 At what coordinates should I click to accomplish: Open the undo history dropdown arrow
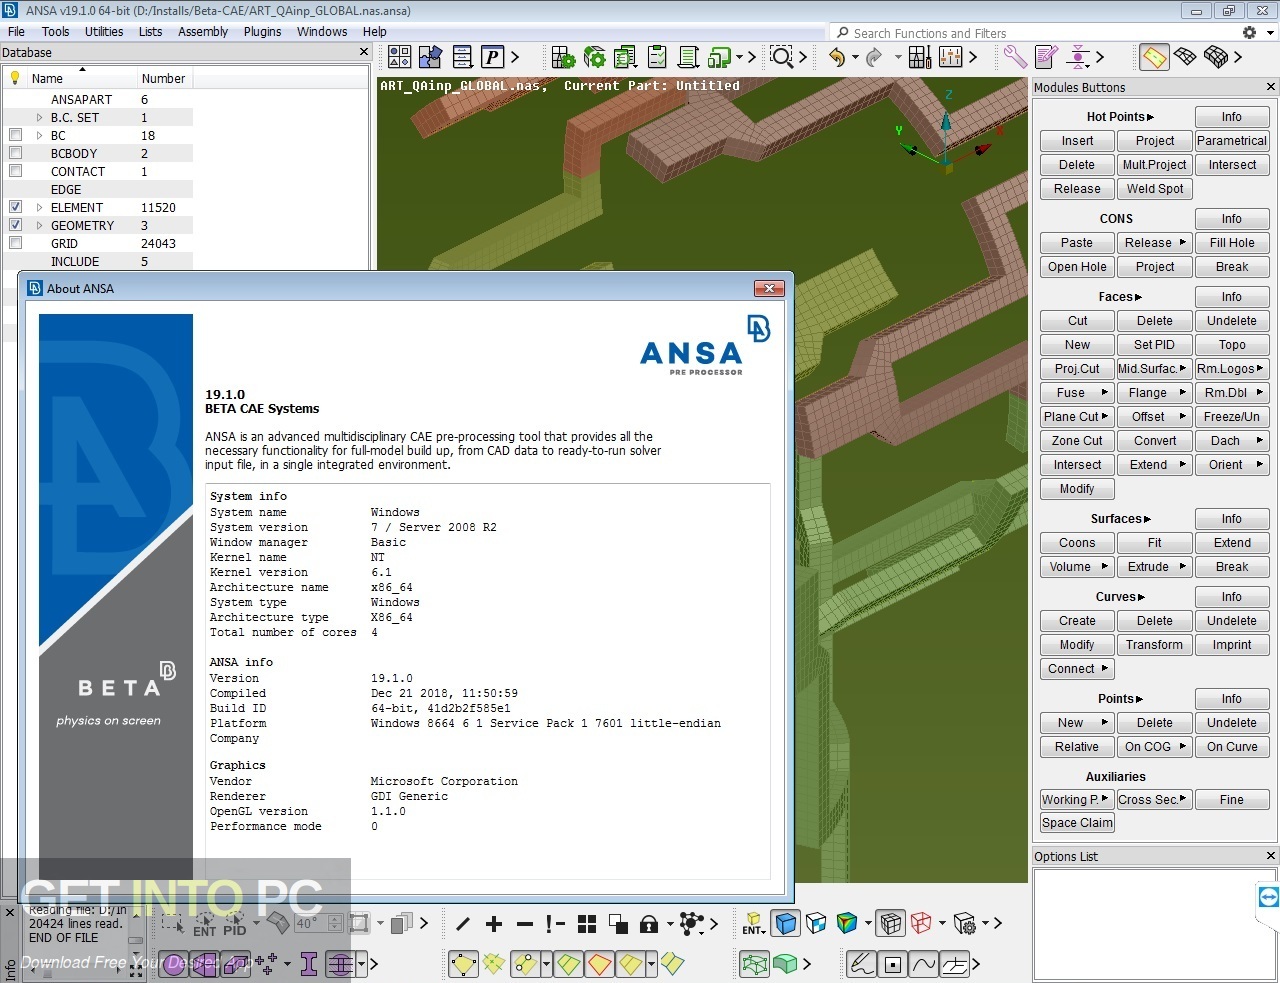855,57
